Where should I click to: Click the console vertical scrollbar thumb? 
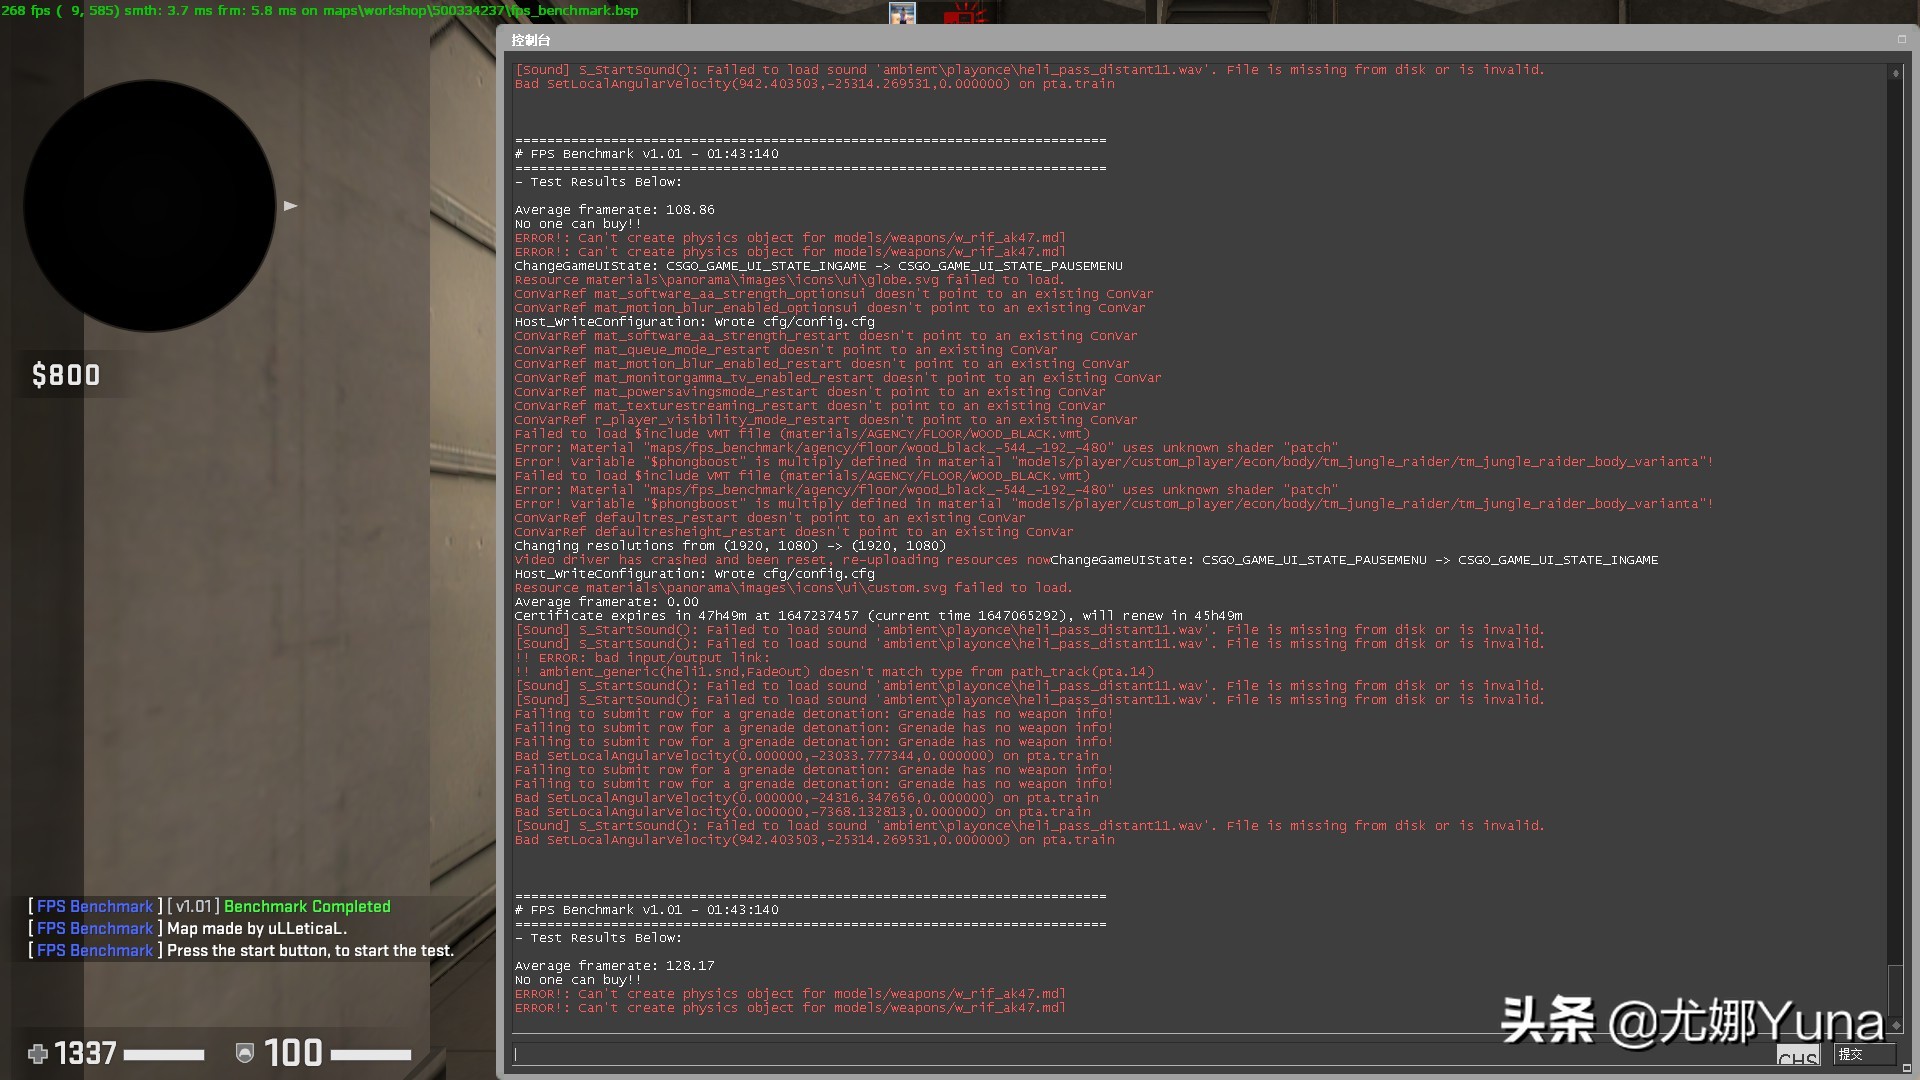(1895, 990)
